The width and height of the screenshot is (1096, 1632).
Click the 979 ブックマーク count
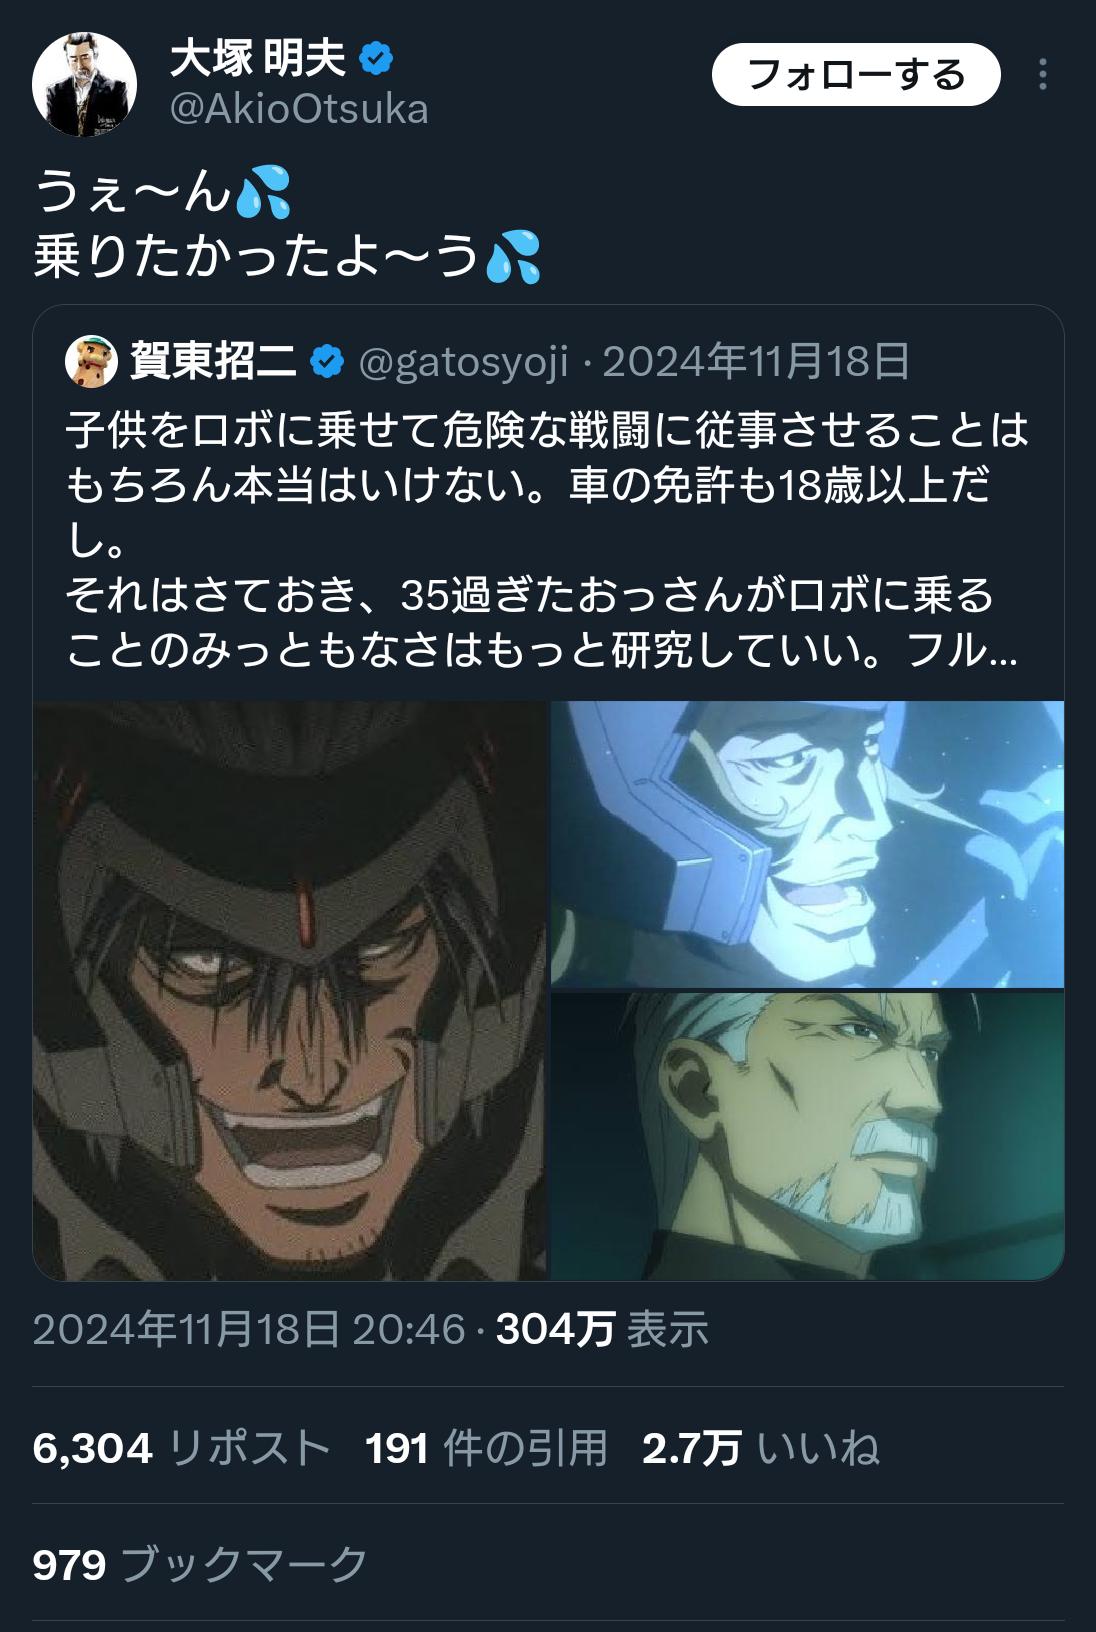tap(200, 1565)
